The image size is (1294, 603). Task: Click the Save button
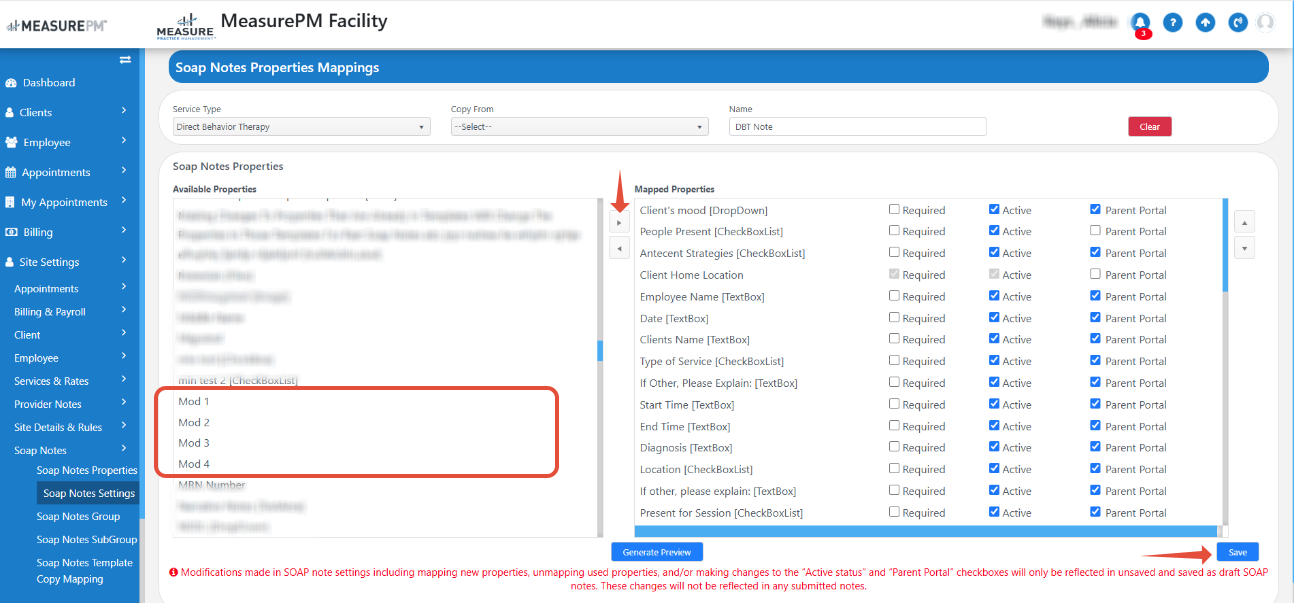(1237, 552)
